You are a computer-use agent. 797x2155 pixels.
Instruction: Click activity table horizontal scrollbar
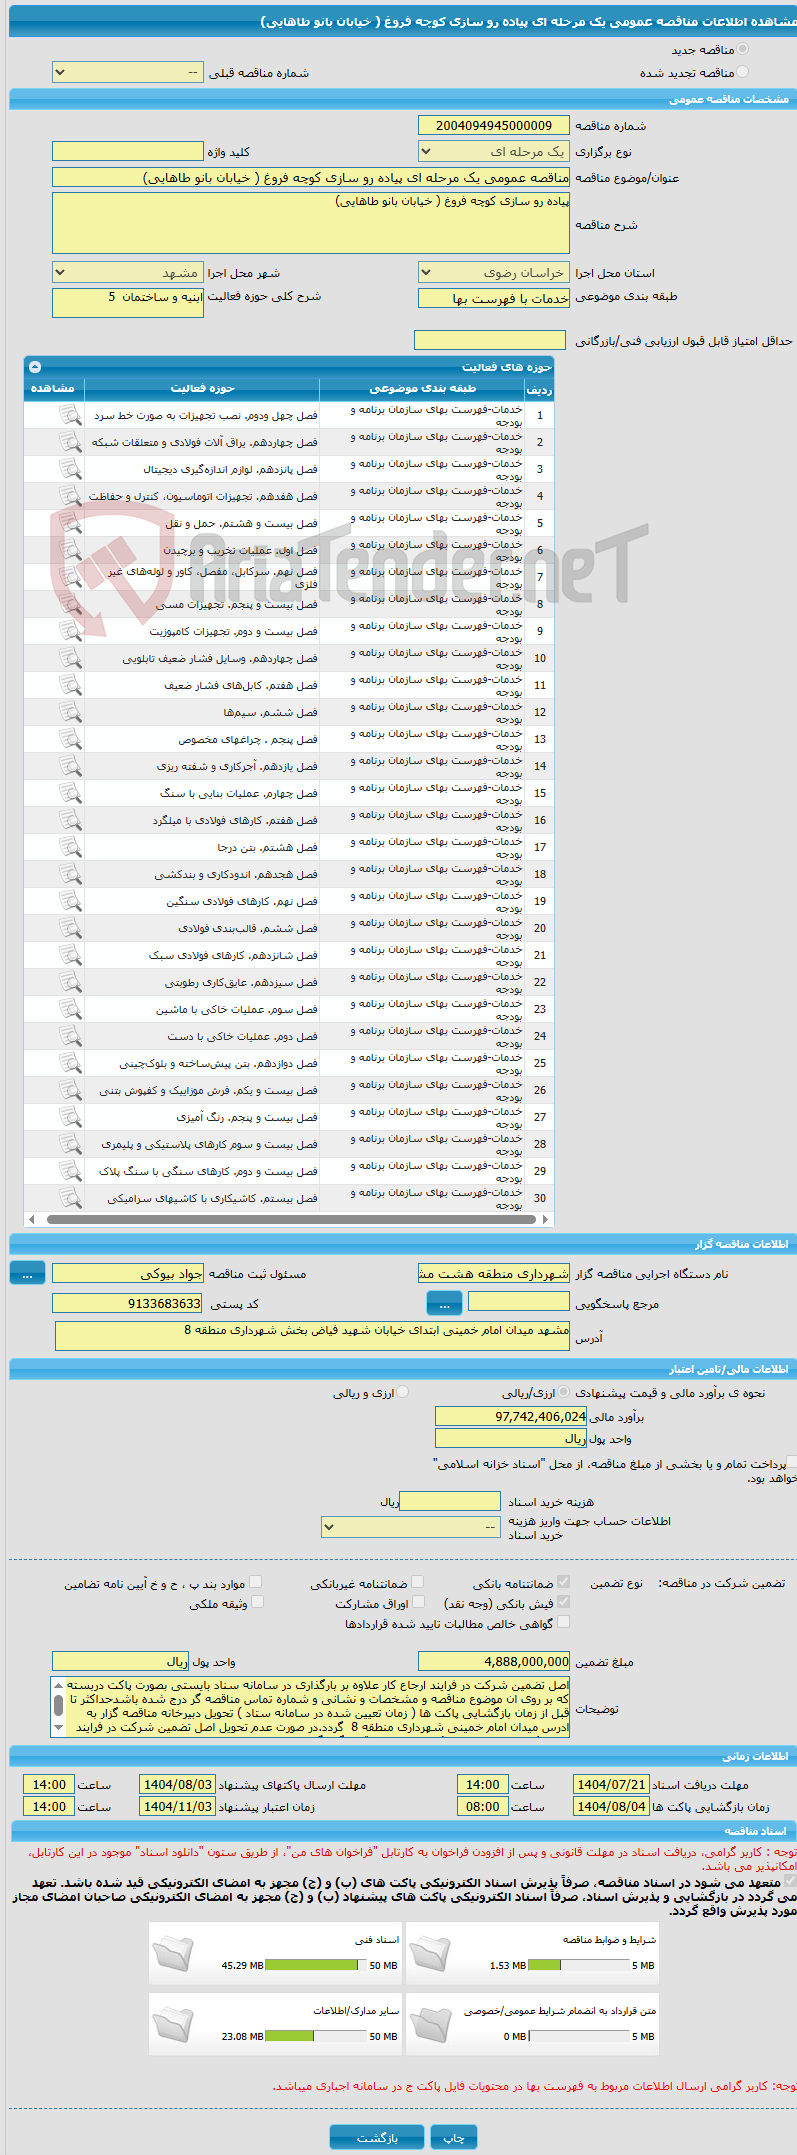coord(289,1219)
